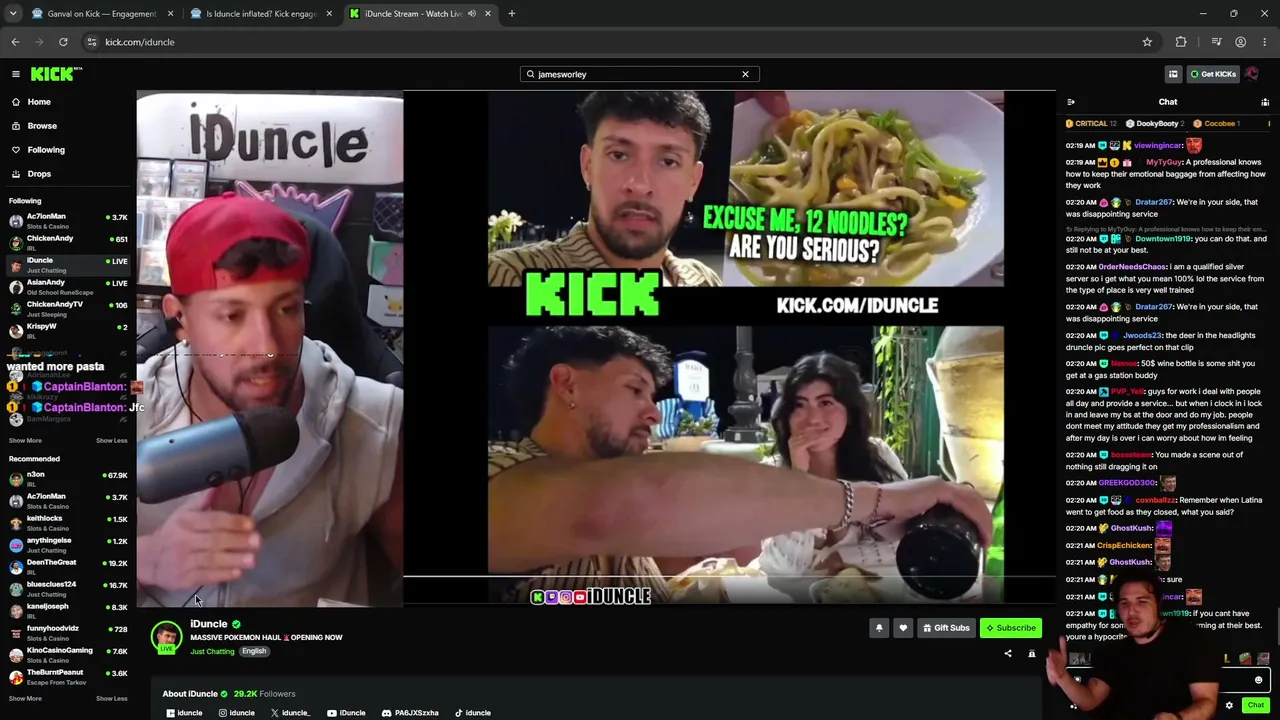Click the English language tag
This screenshot has height=720, width=1280.
coord(254,652)
